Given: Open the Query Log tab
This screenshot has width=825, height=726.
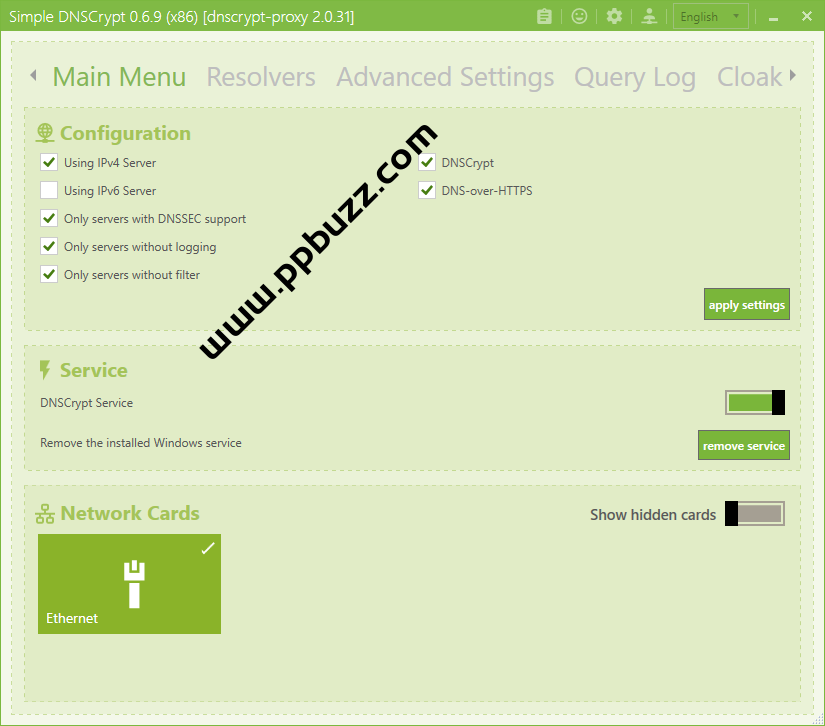Looking at the screenshot, I should coord(634,77).
